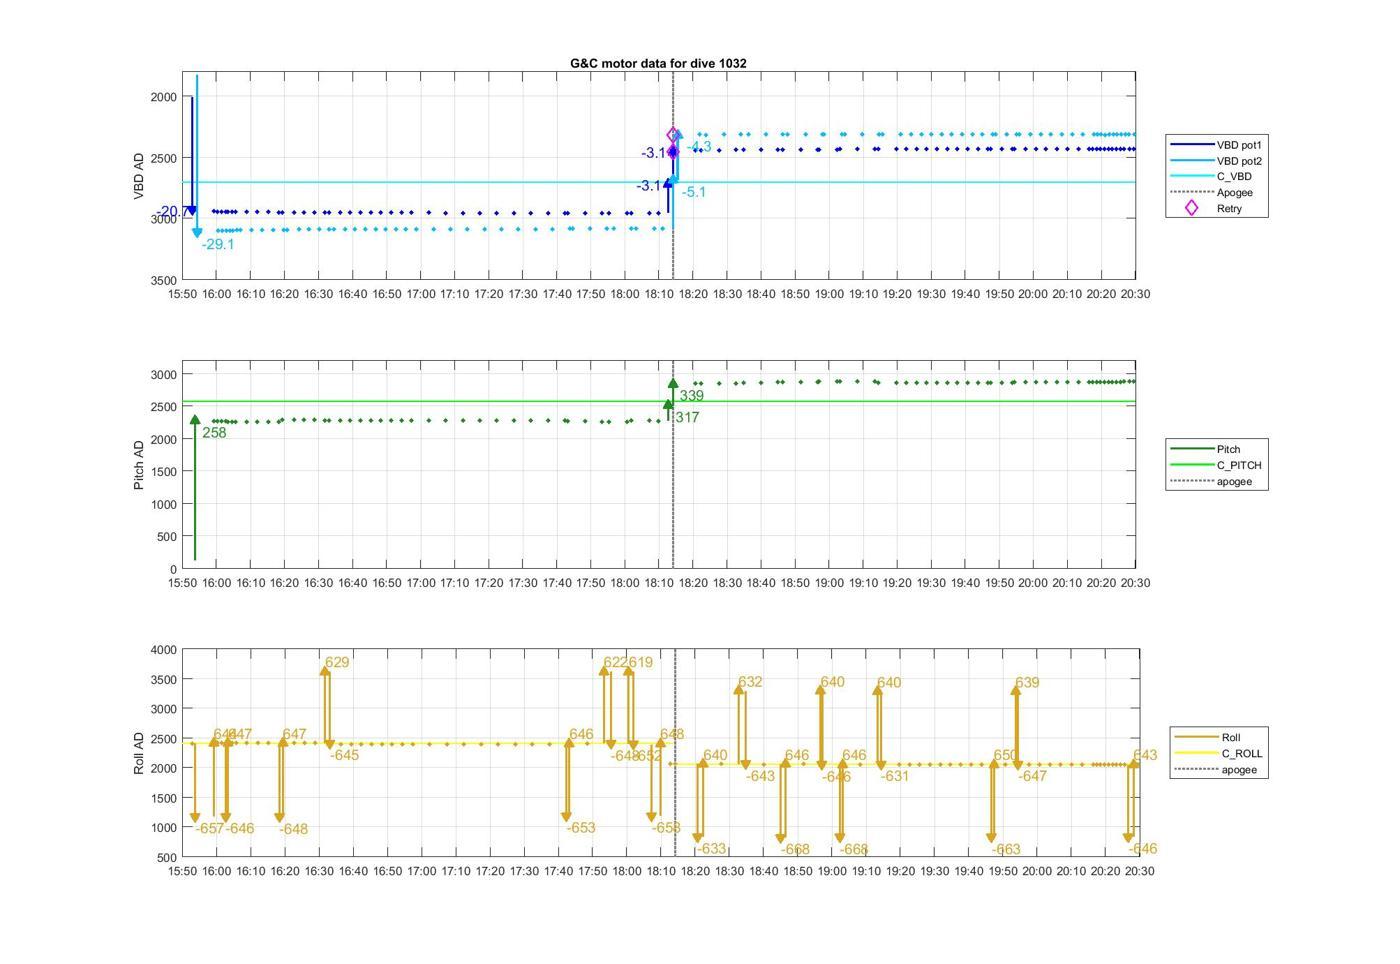The width and height of the screenshot is (1400, 964).
Task: Click the "-29.1" annotation in the VBD plot
Action: point(218,245)
